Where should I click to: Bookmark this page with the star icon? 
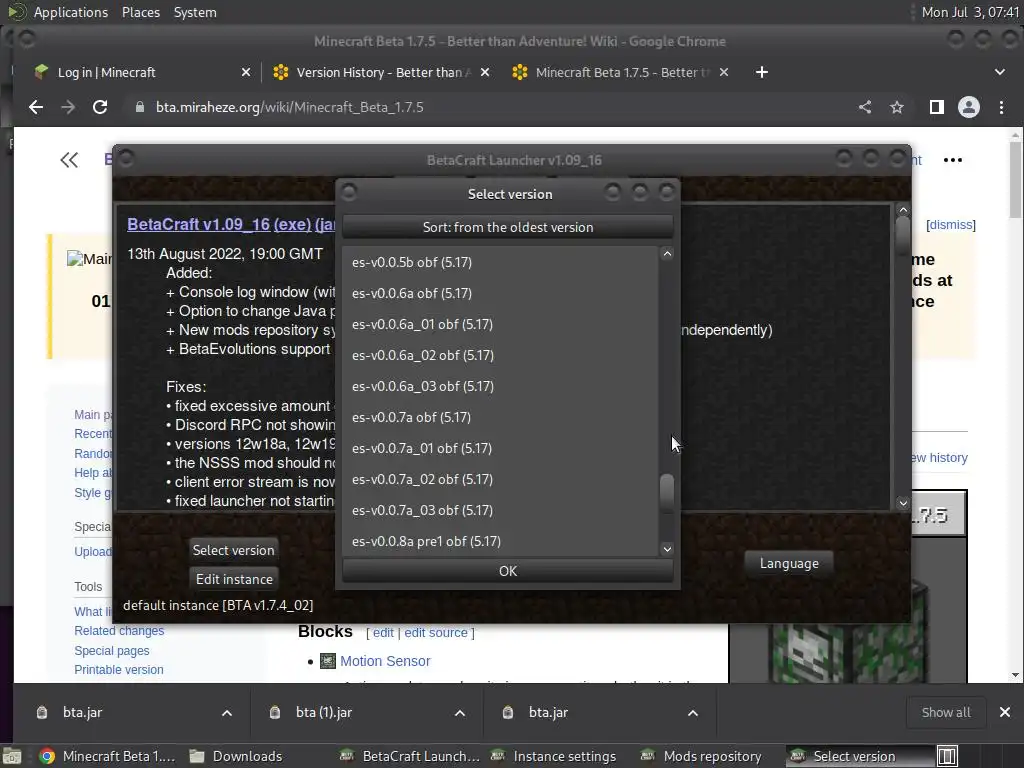coord(897,107)
